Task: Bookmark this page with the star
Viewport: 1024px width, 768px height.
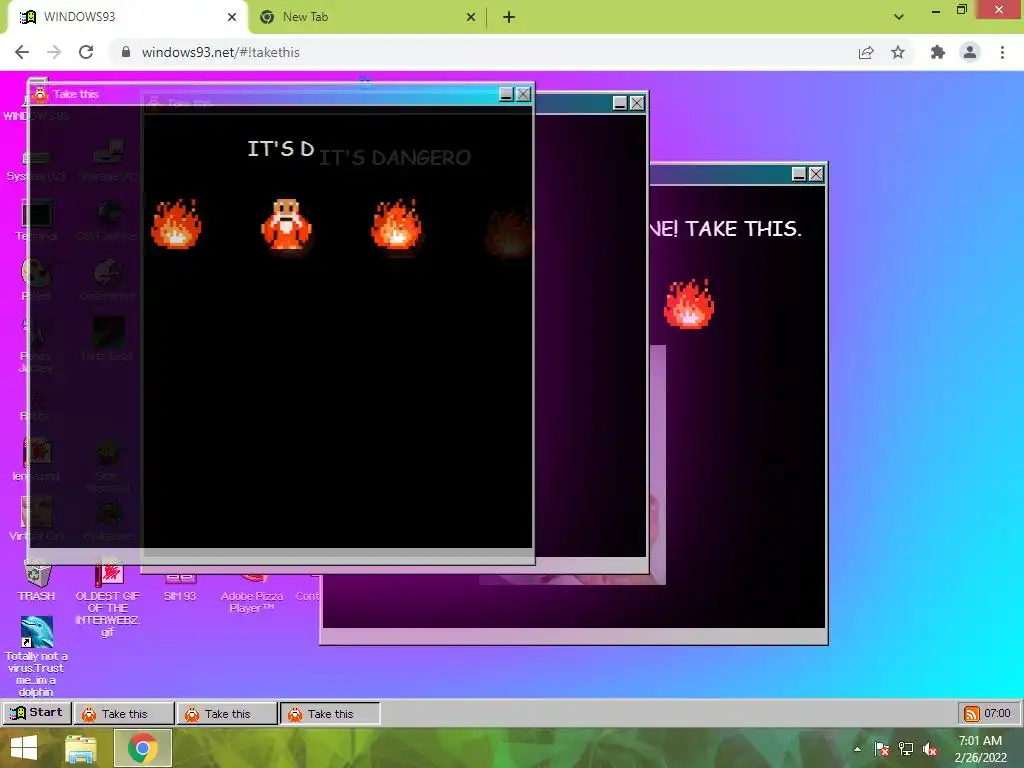Action: pyautogui.click(x=898, y=52)
